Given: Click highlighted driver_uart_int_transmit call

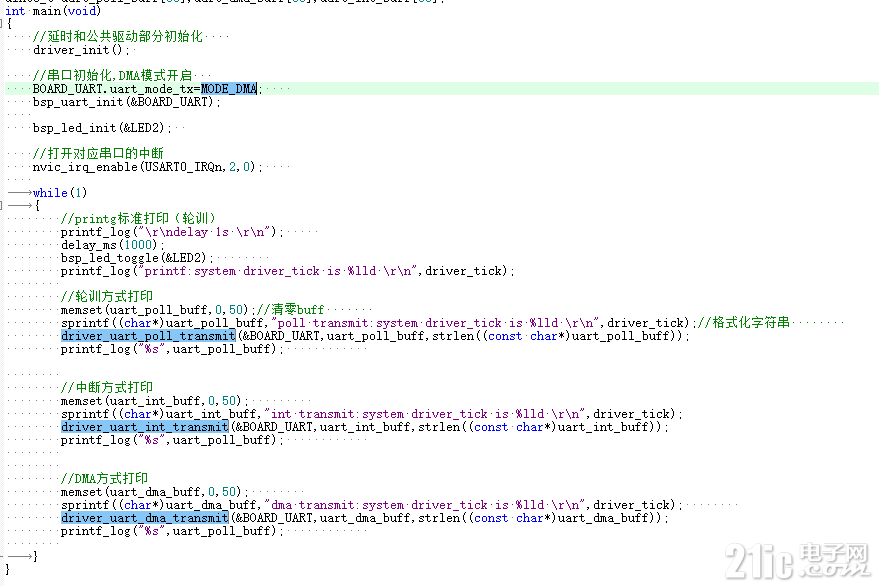Looking at the screenshot, I should [145, 427].
